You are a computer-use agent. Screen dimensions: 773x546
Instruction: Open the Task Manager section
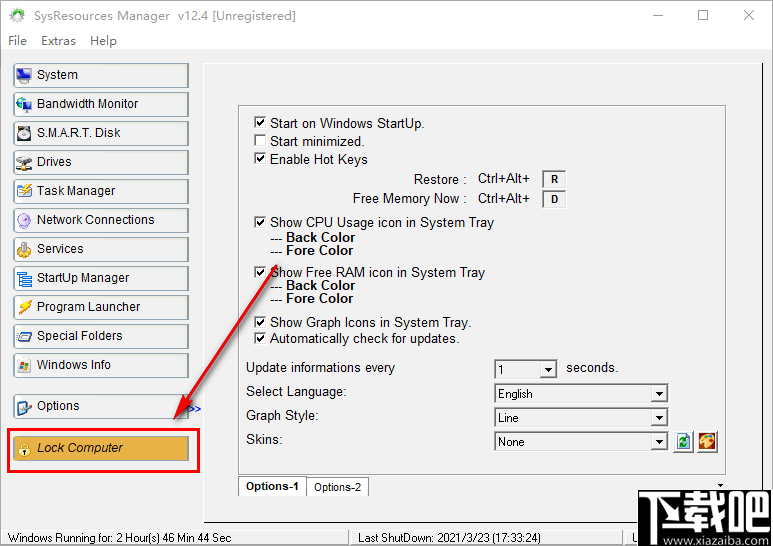(x=101, y=191)
